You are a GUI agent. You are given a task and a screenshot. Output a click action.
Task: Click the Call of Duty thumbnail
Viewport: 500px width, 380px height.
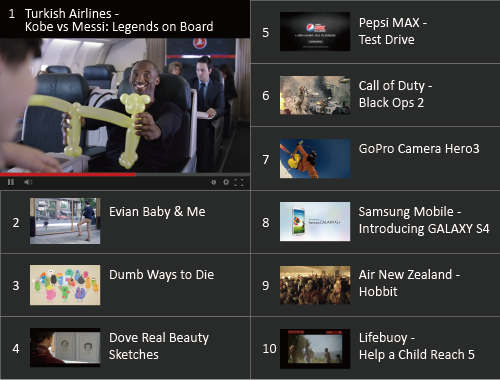(315, 95)
